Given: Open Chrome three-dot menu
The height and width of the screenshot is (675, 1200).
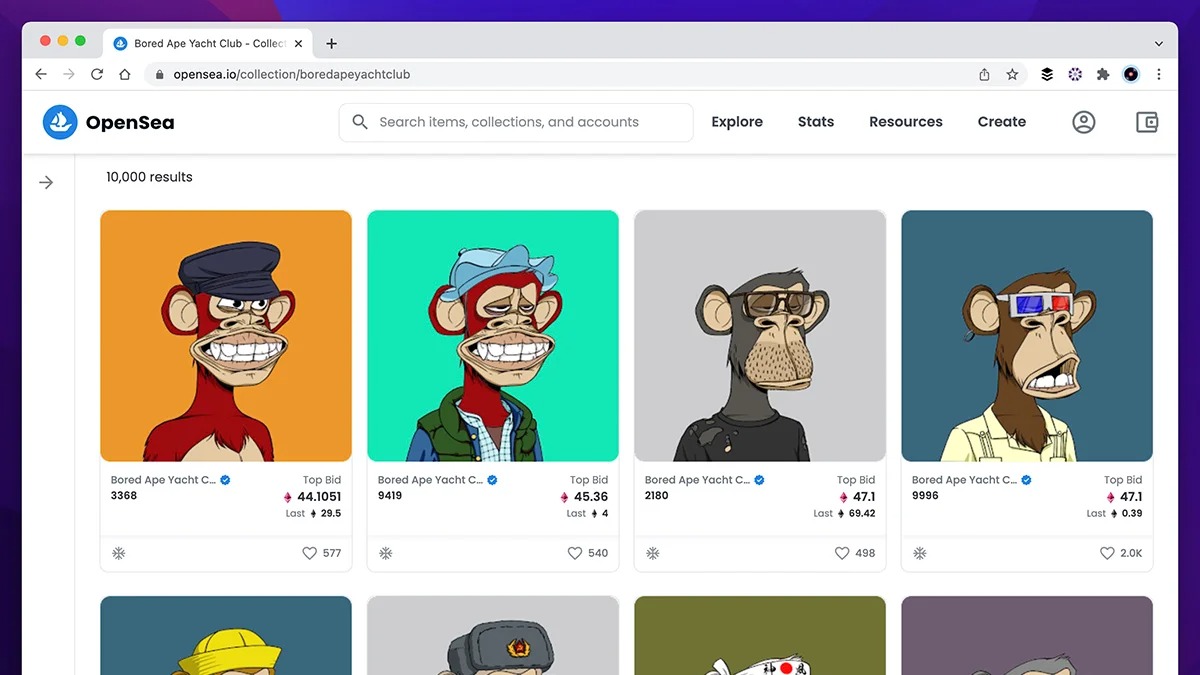Looking at the screenshot, I should (x=1159, y=74).
